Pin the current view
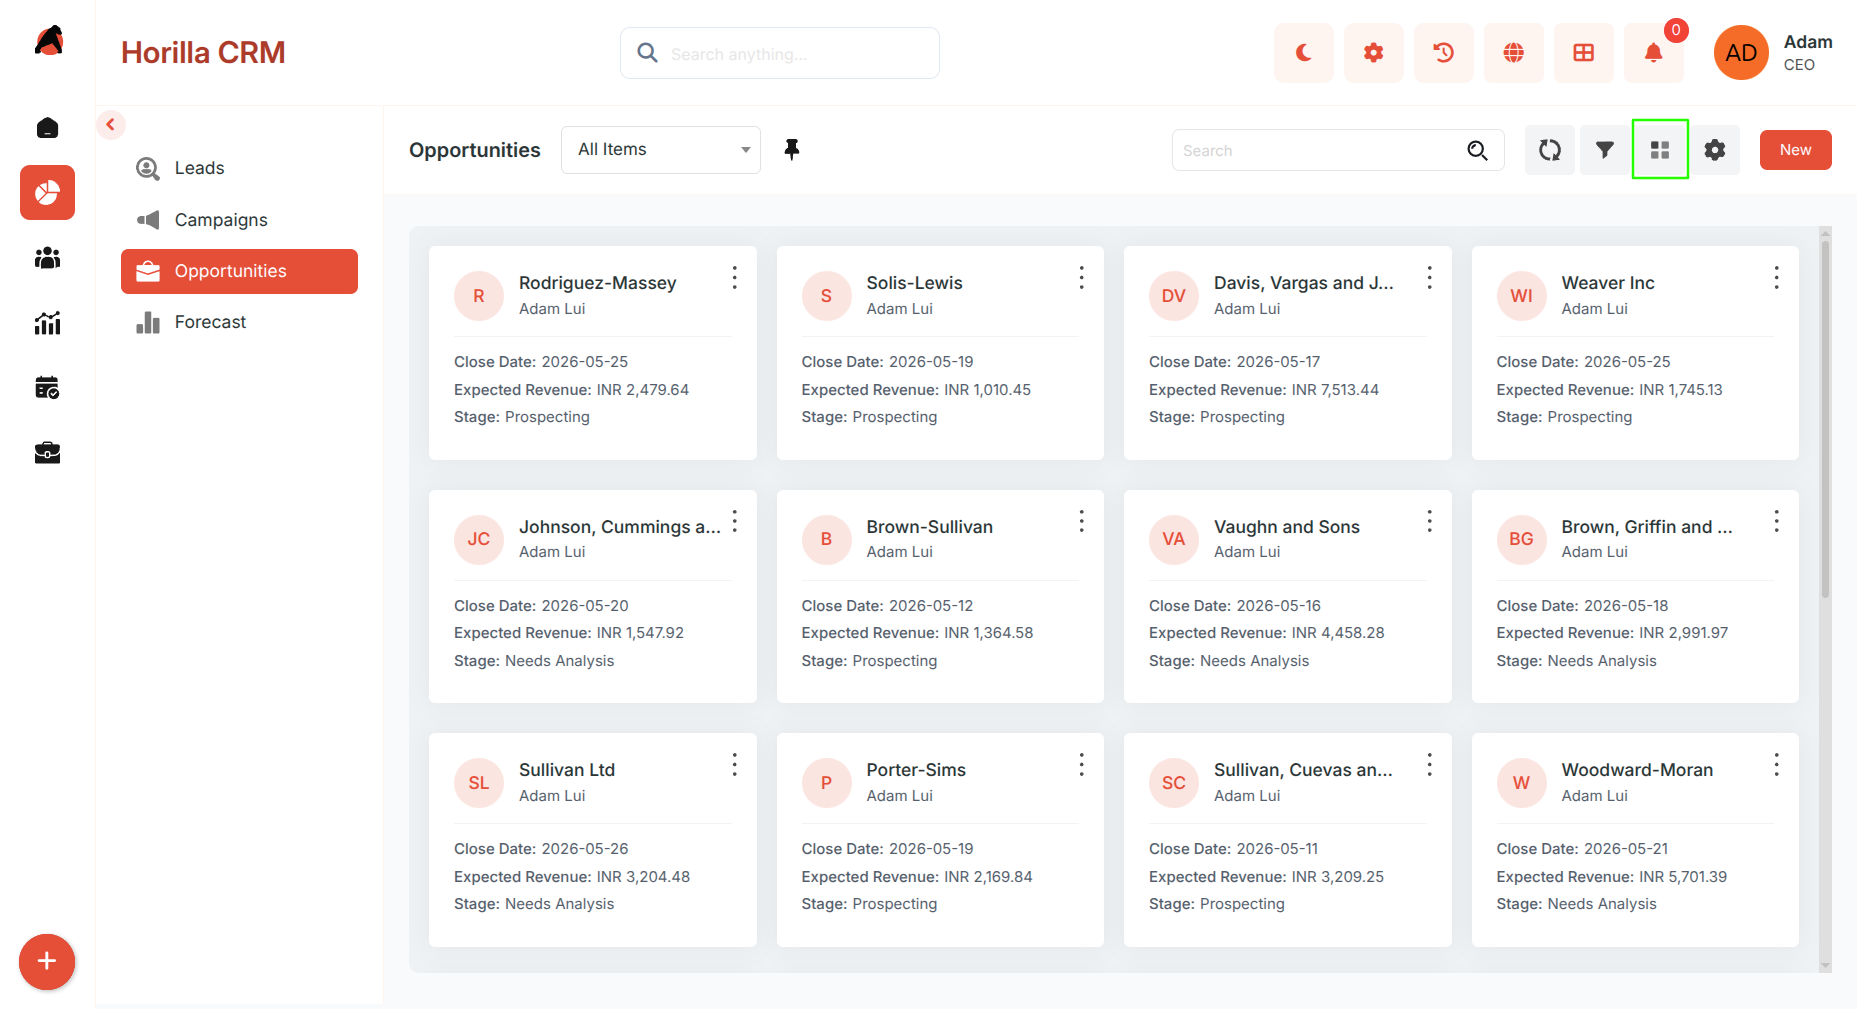Image resolution: width=1857 pixels, height=1009 pixels. tap(792, 150)
